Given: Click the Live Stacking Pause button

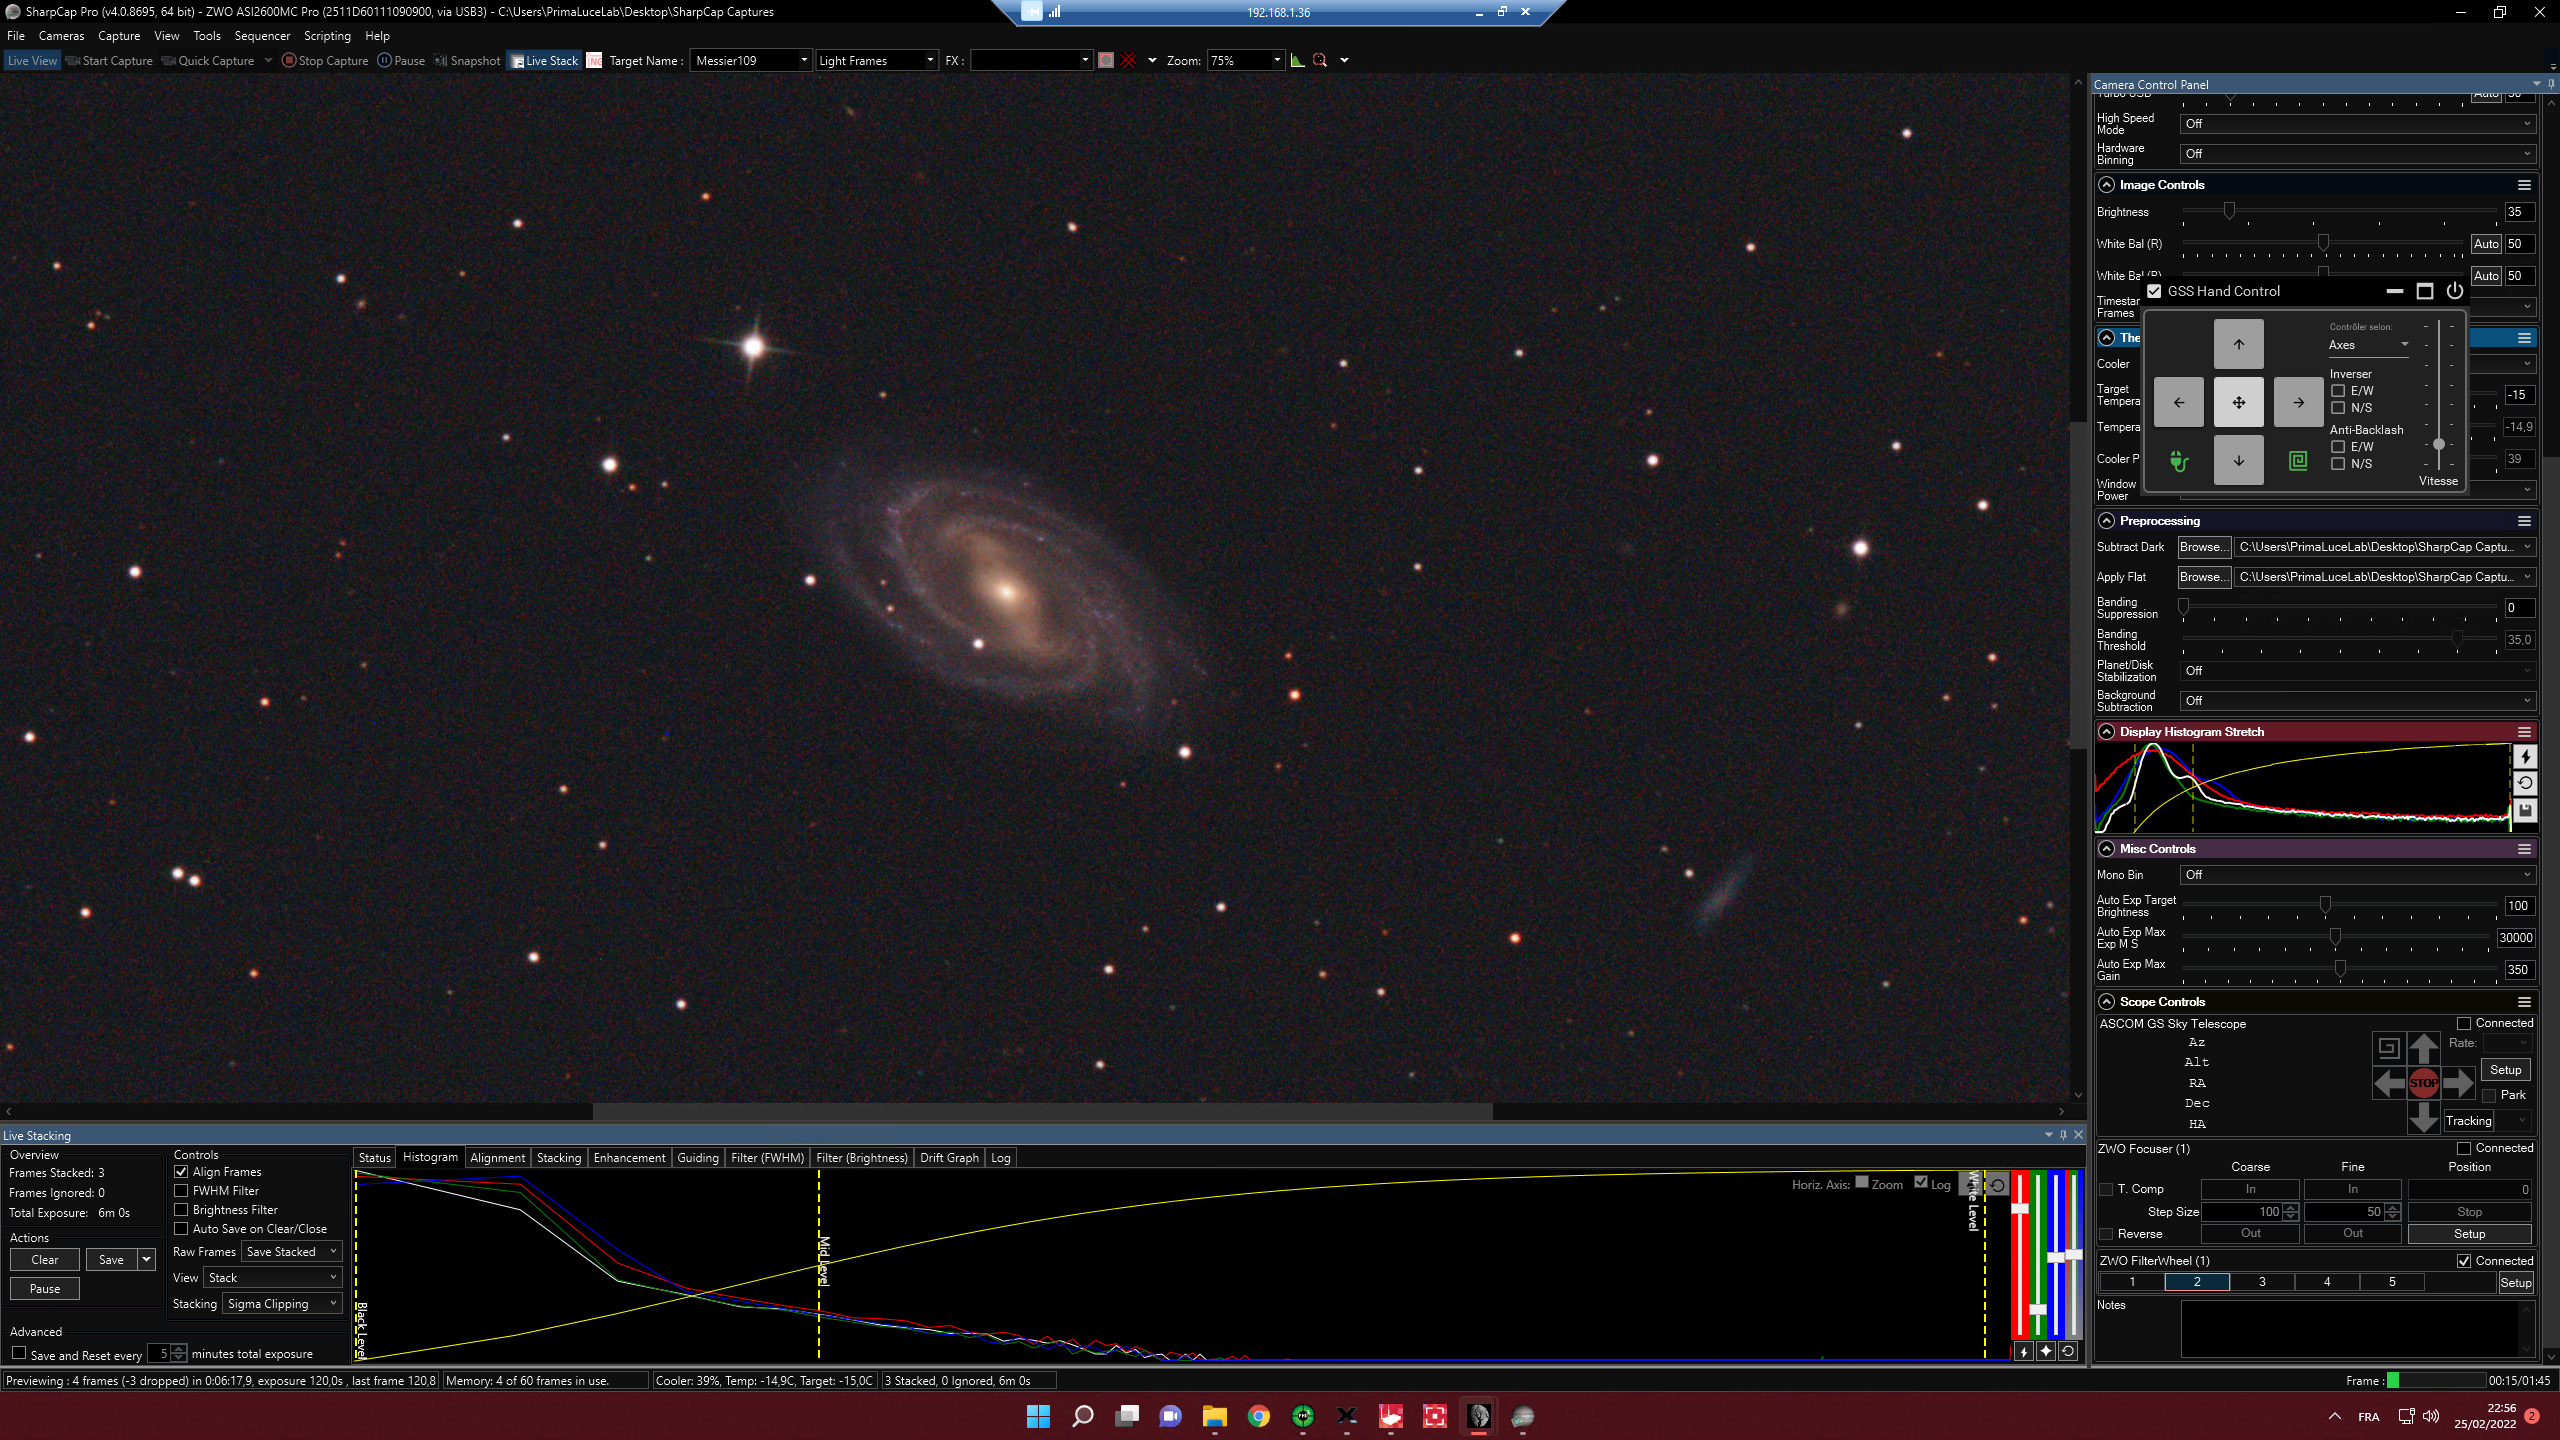Looking at the screenshot, I should 45,1289.
